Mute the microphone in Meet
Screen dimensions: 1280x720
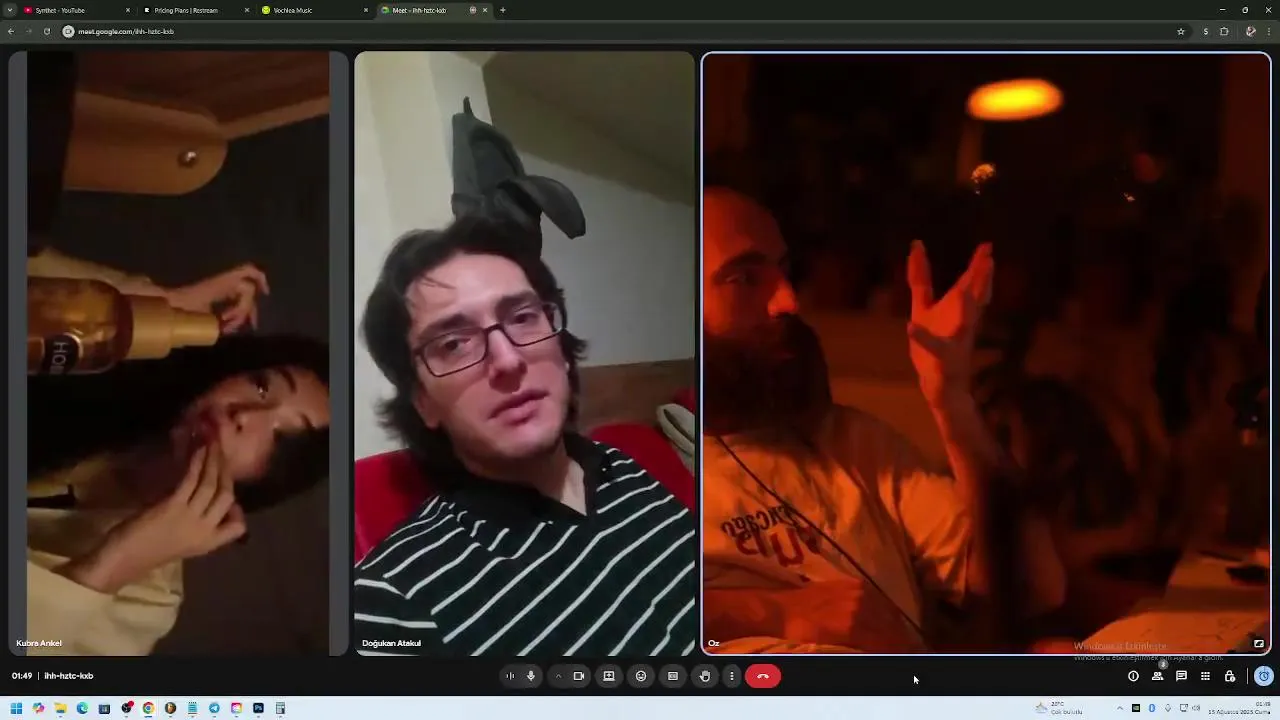531,676
